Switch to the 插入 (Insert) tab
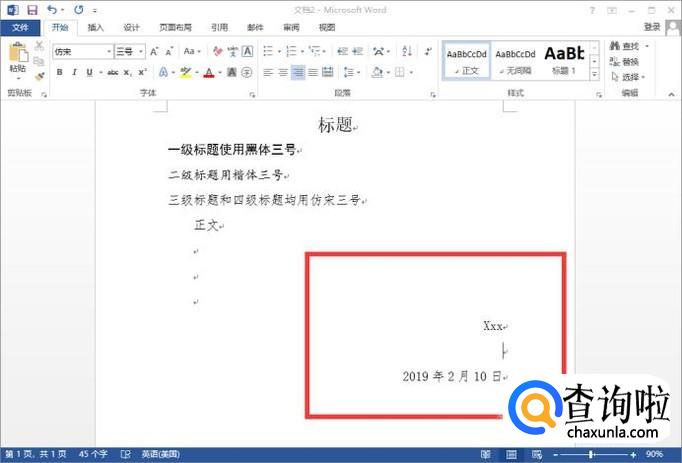Screen dimensions: 682x463 pos(96,27)
